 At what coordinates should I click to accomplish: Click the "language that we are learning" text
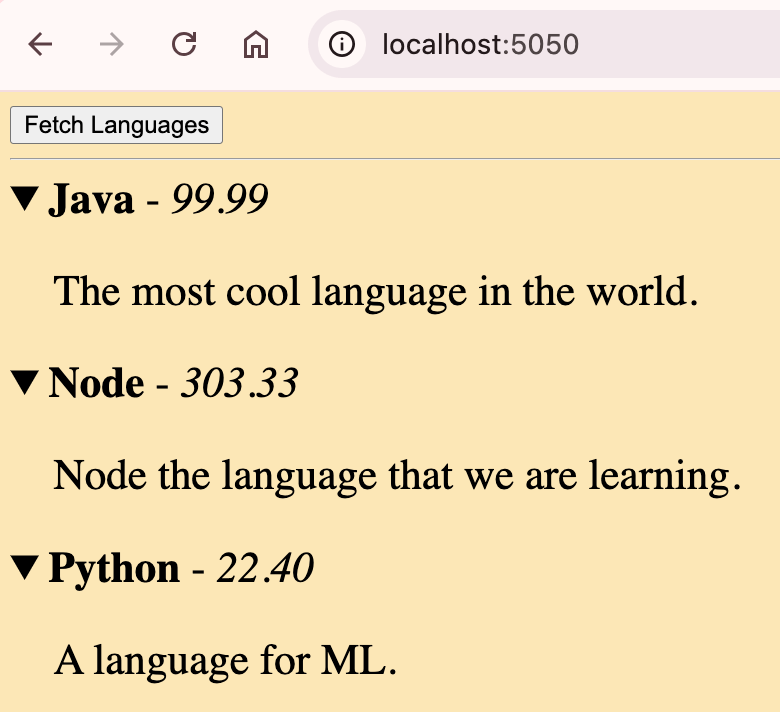pos(397,476)
